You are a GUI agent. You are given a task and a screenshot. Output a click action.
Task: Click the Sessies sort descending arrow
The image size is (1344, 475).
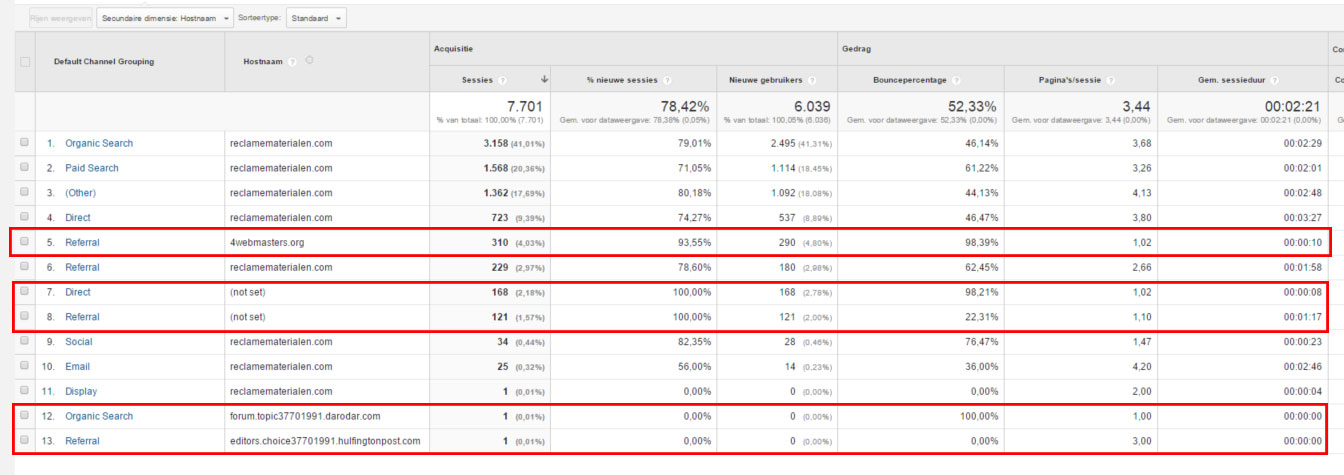[x=544, y=80]
